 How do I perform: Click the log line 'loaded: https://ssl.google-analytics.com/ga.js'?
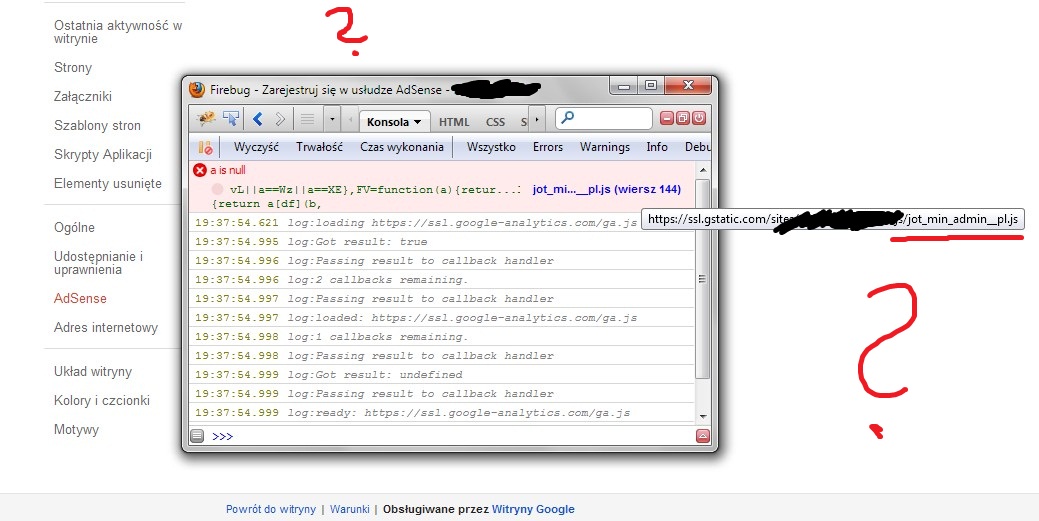point(462,318)
